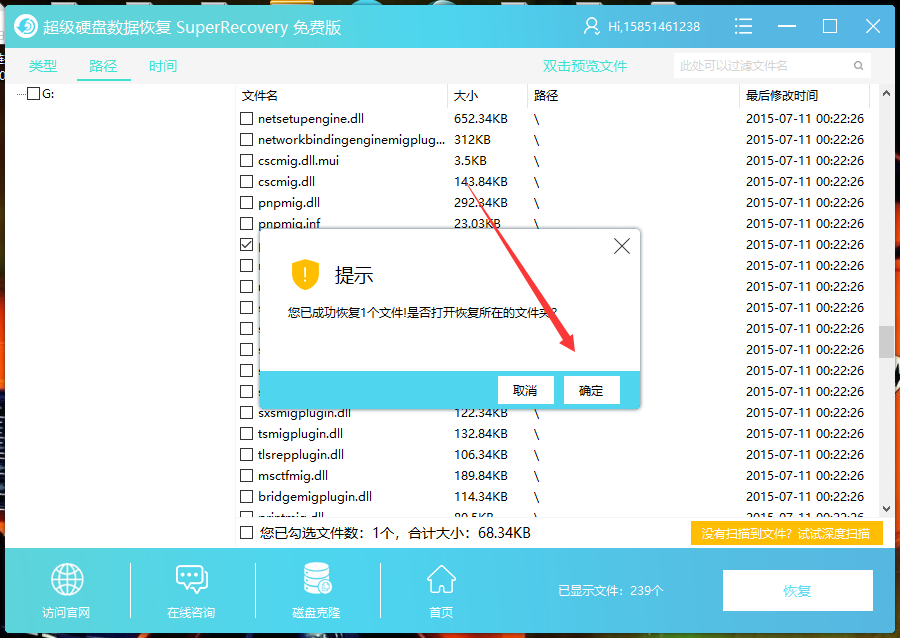Switch to the 时间 tab
This screenshot has height=638, width=900.
[x=163, y=66]
